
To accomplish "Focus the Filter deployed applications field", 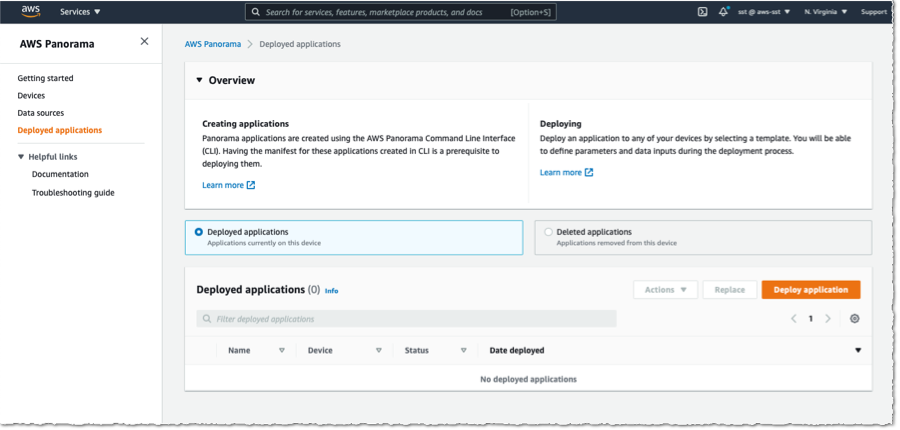I will click(x=406, y=319).
